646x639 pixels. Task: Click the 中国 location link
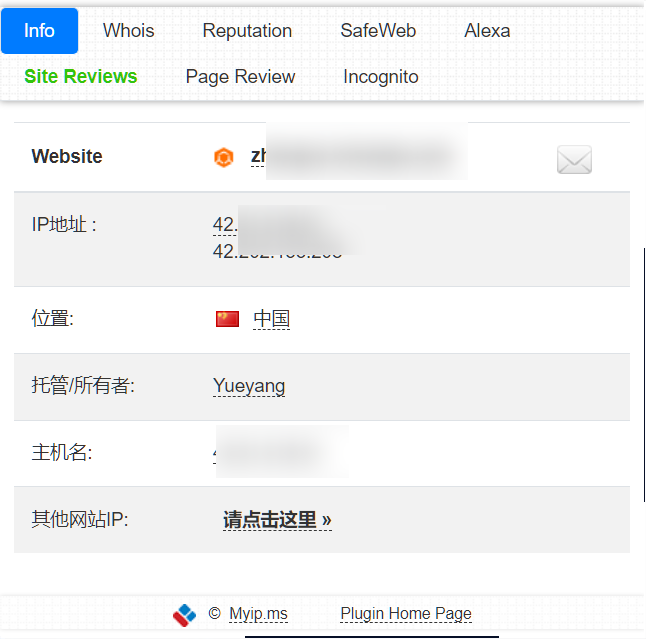click(271, 319)
